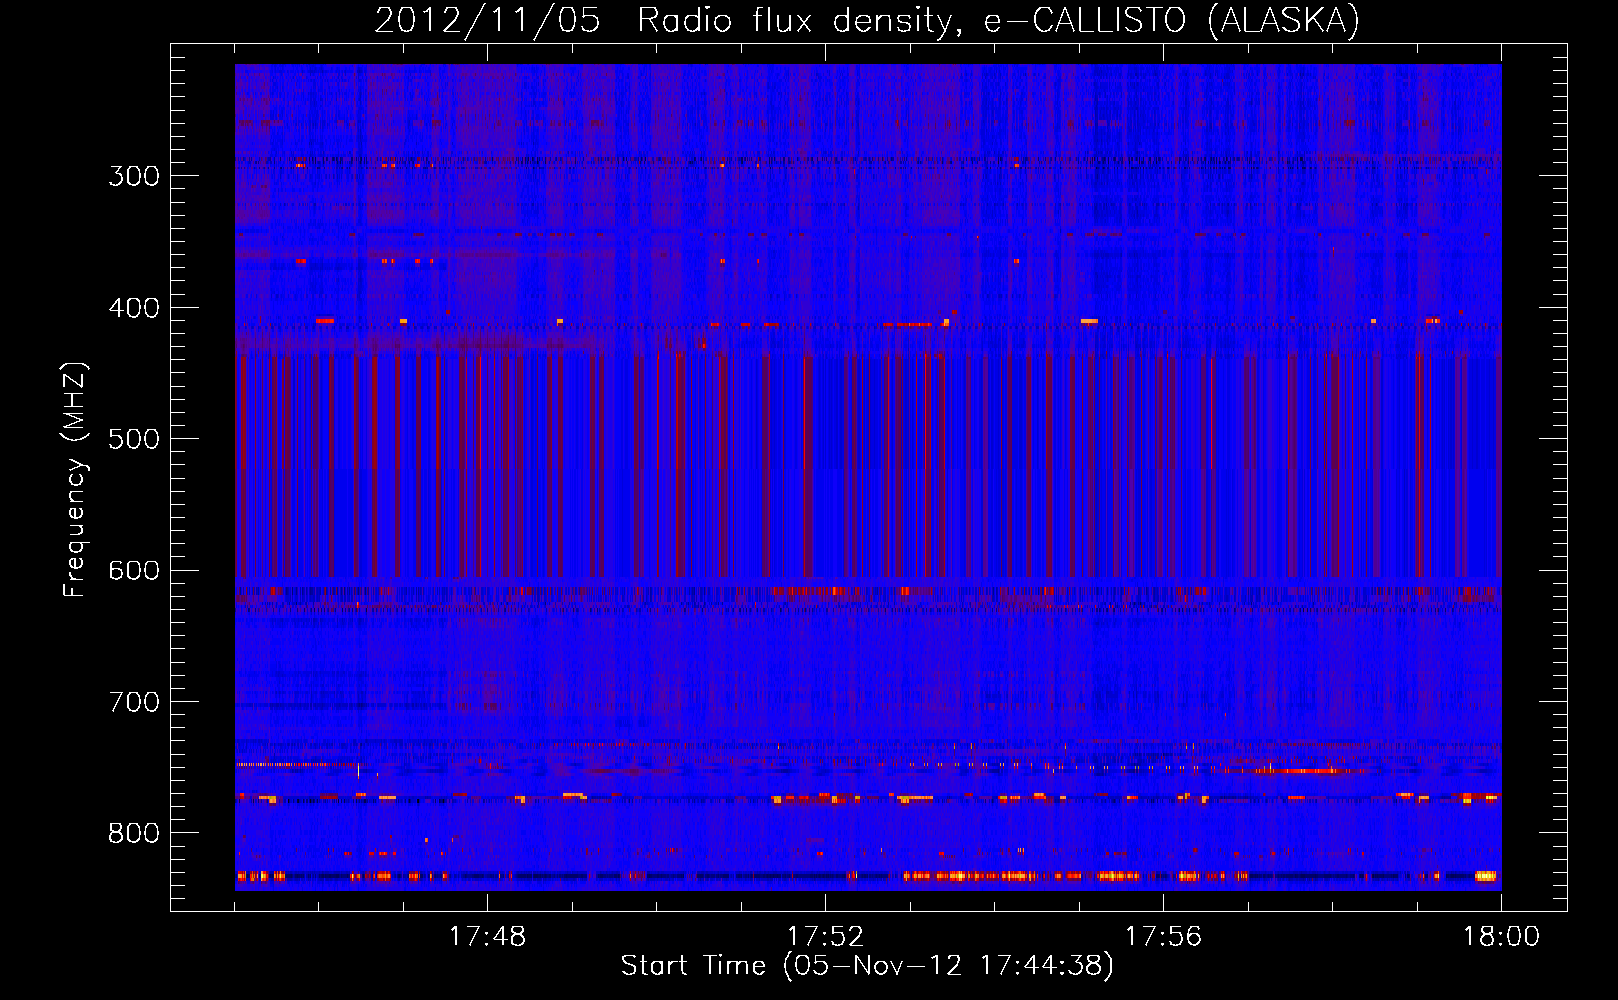
Task: Click the 17:52 time tick label
Action: pos(825,937)
